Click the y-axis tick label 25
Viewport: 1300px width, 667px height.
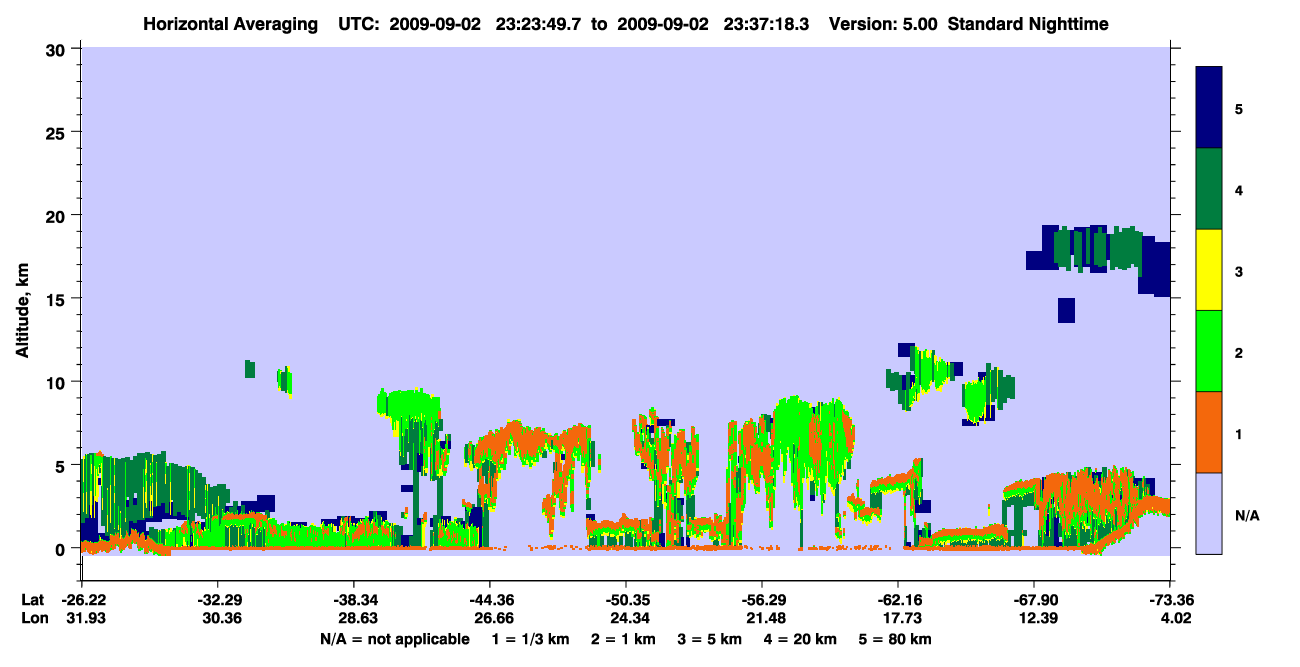pyautogui.click(x=57, y=132)
